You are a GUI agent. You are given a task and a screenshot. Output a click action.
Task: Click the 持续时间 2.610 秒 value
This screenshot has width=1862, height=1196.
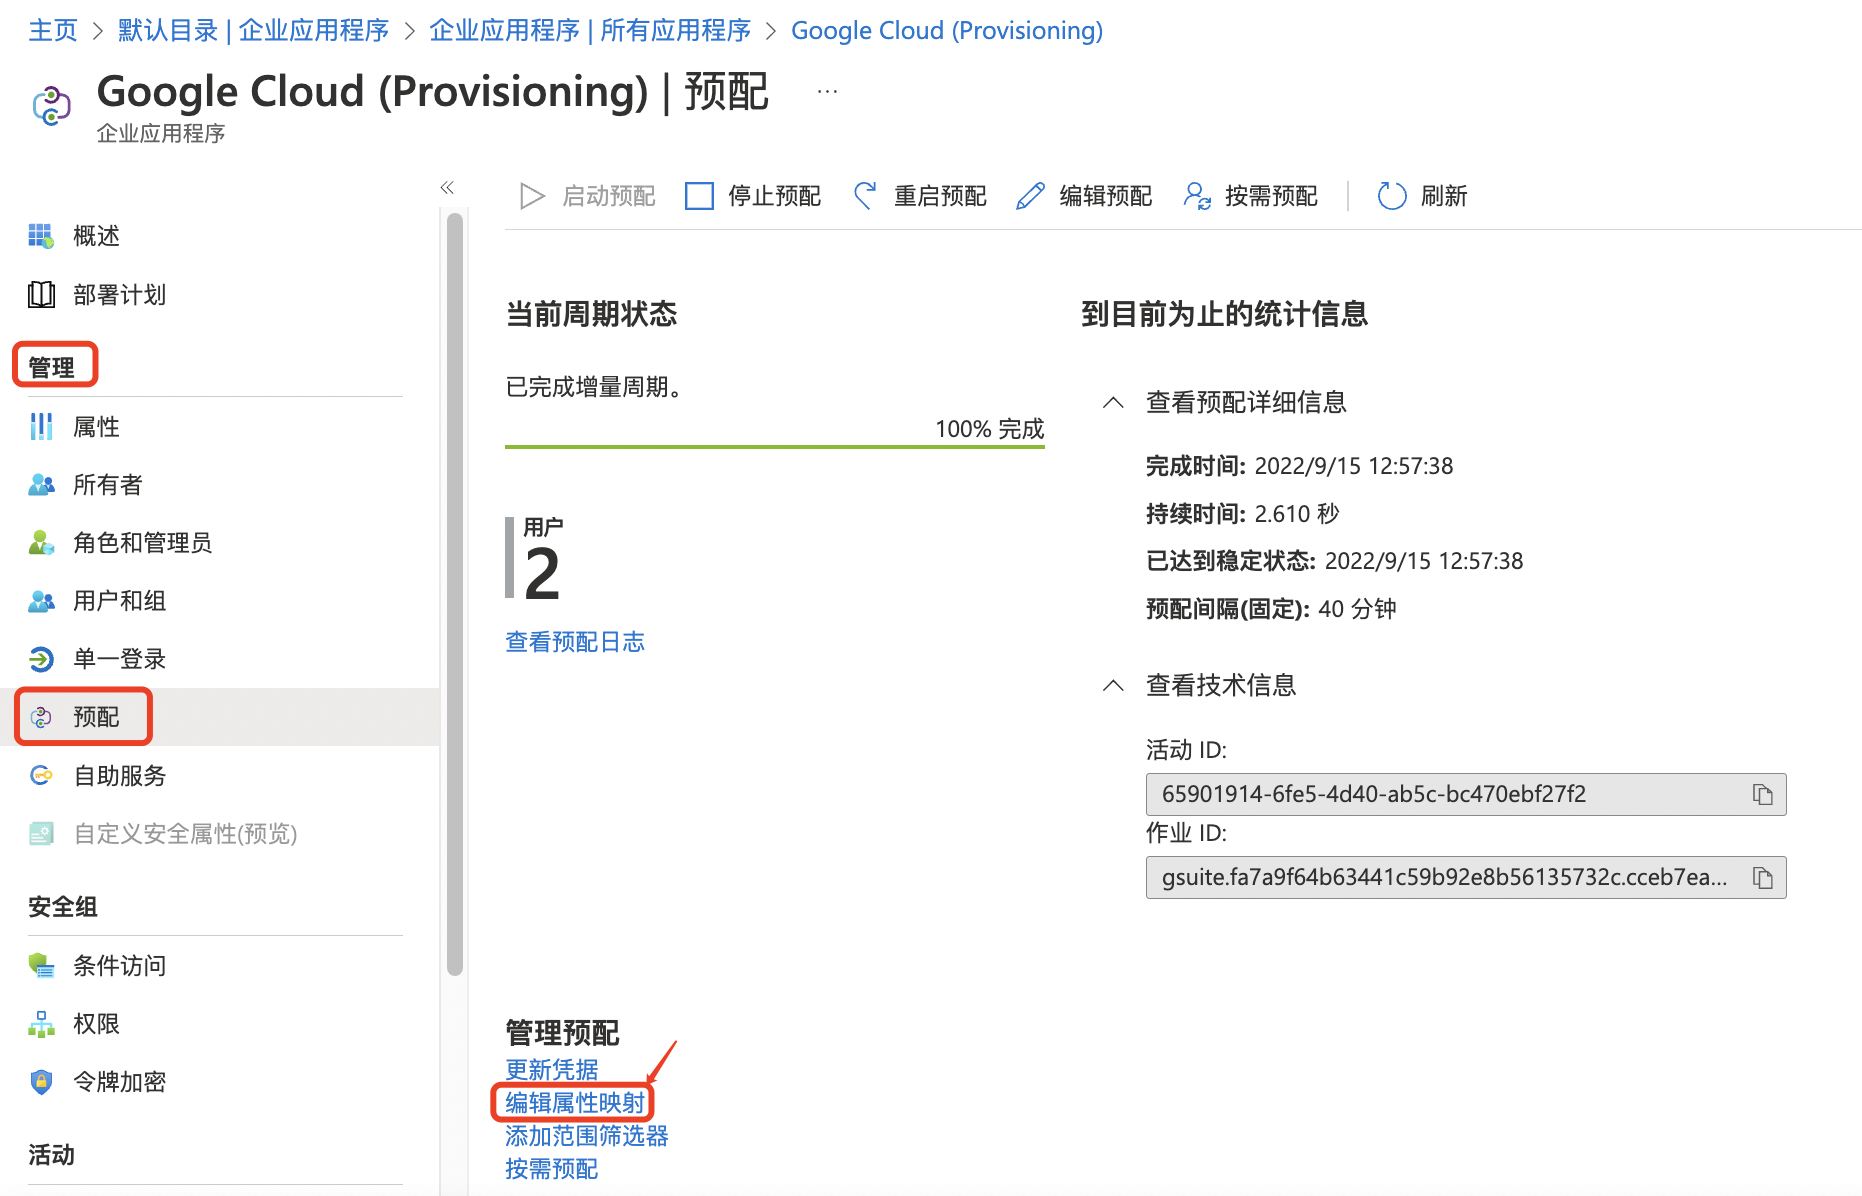click(x=1297, y=514)
